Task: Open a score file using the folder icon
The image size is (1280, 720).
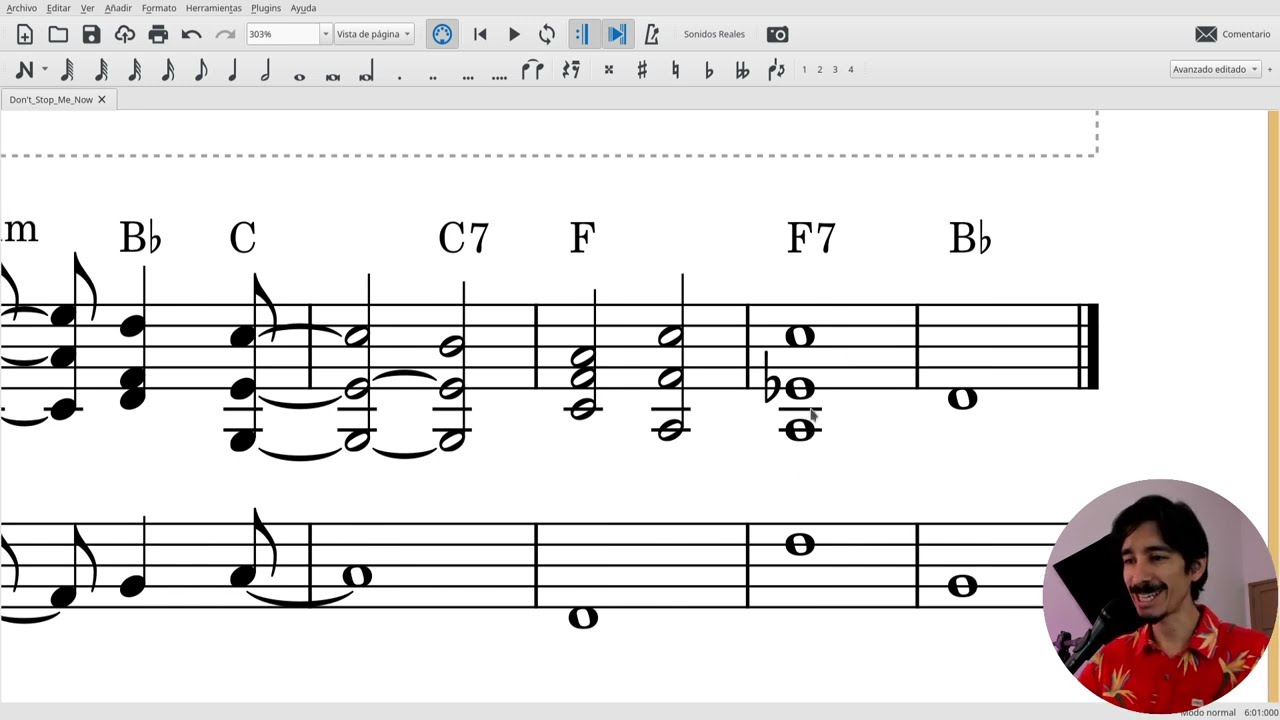Action: click(x=58, y=34)
